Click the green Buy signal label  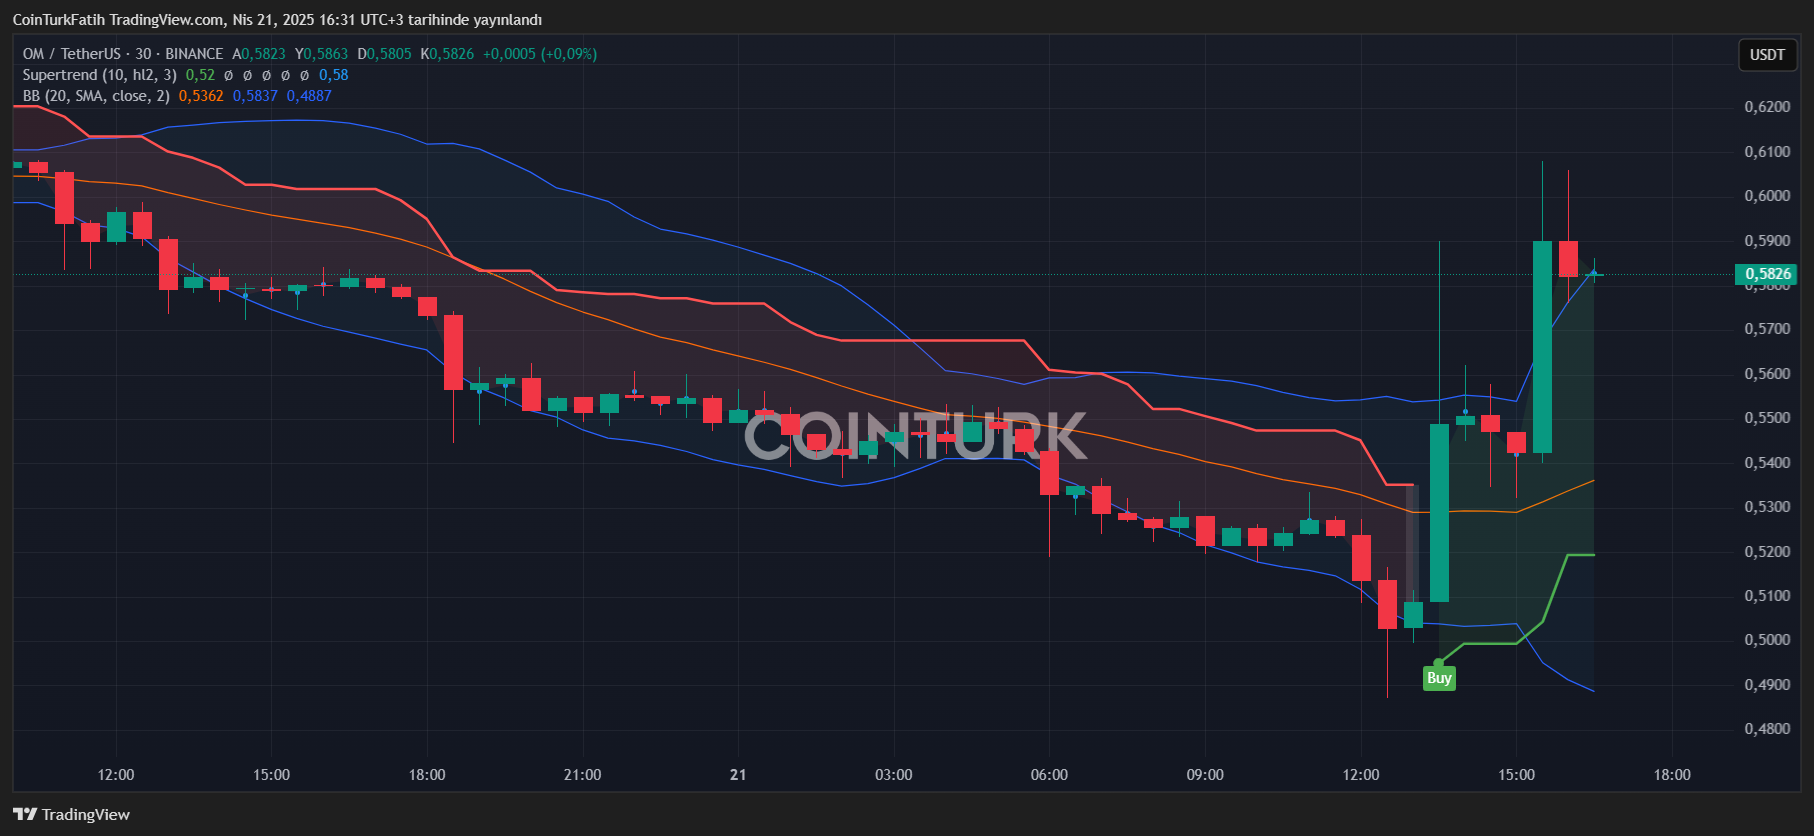point(1439,678)
